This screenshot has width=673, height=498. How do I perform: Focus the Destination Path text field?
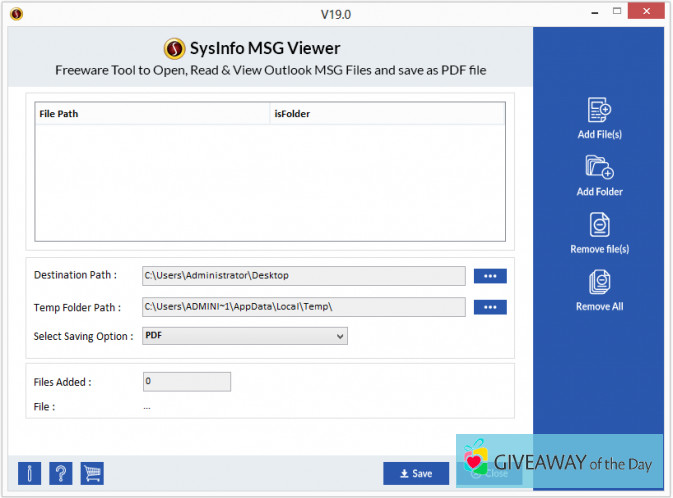point(304,275)
